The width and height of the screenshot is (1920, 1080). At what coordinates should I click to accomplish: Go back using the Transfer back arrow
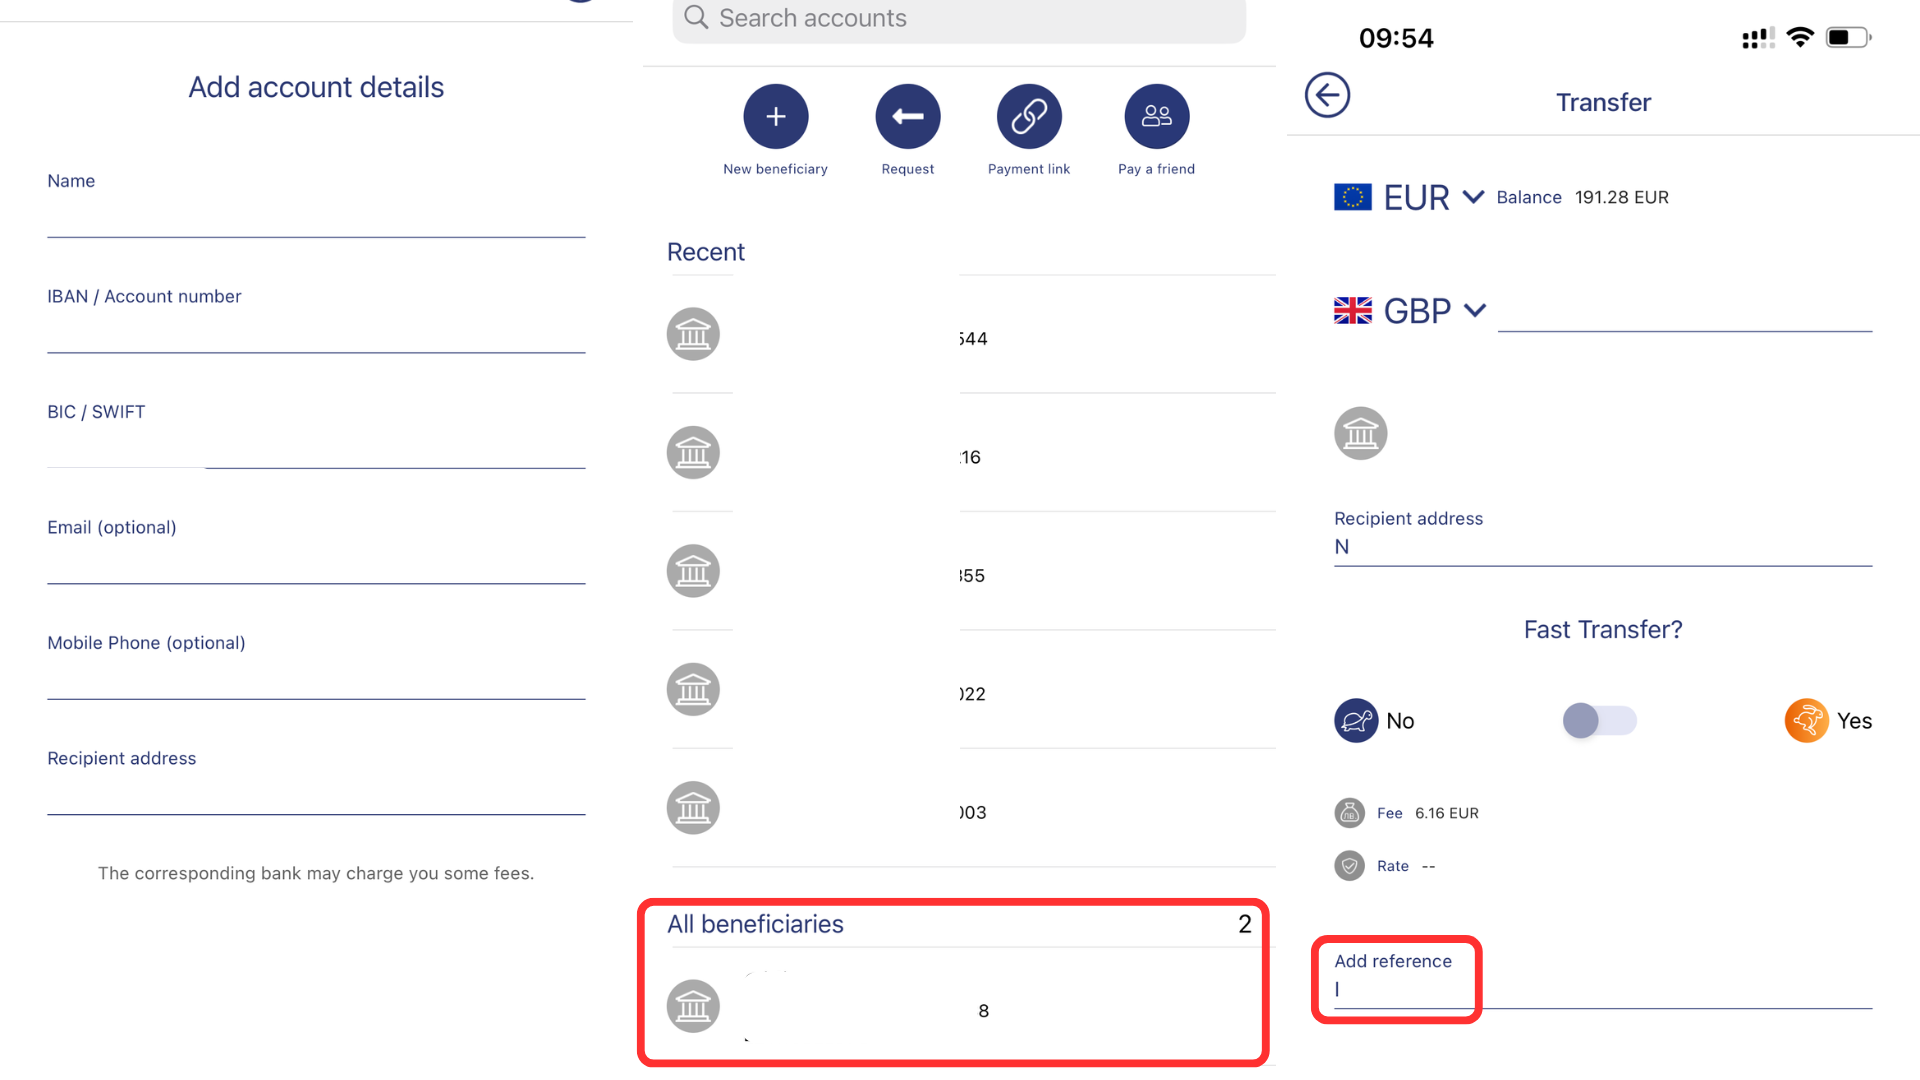[1327, 96]
